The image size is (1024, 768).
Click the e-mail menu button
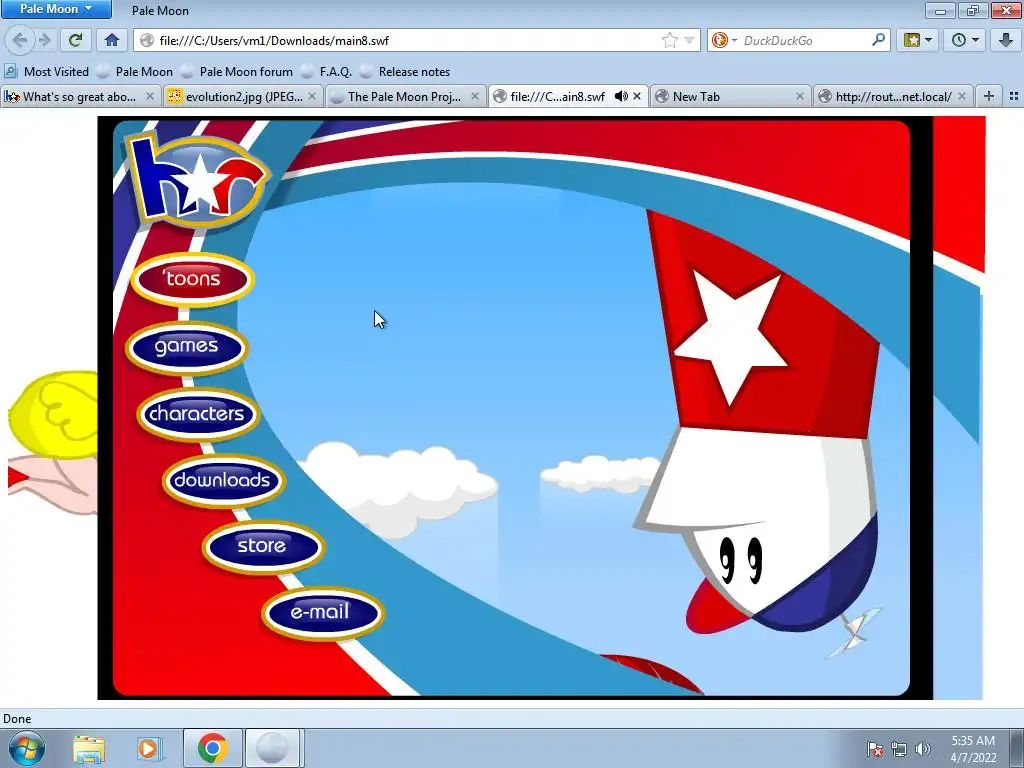[x=322, y=613]
